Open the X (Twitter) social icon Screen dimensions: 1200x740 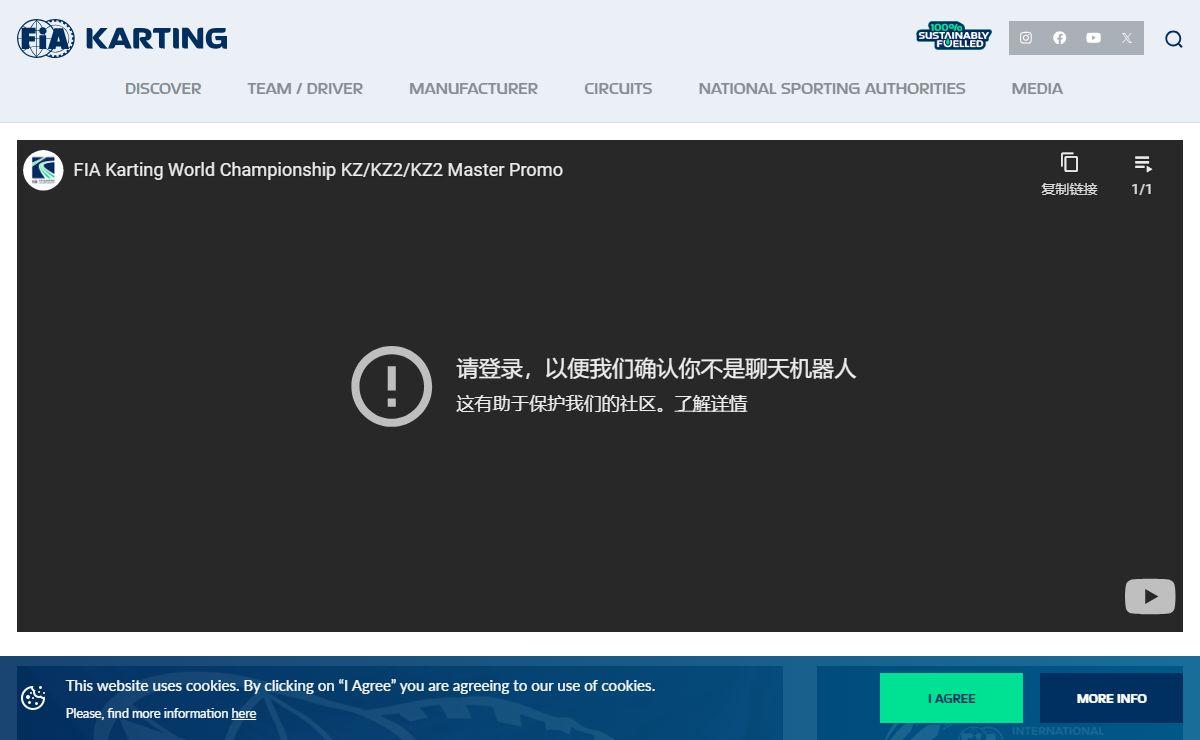point(1127,38)
